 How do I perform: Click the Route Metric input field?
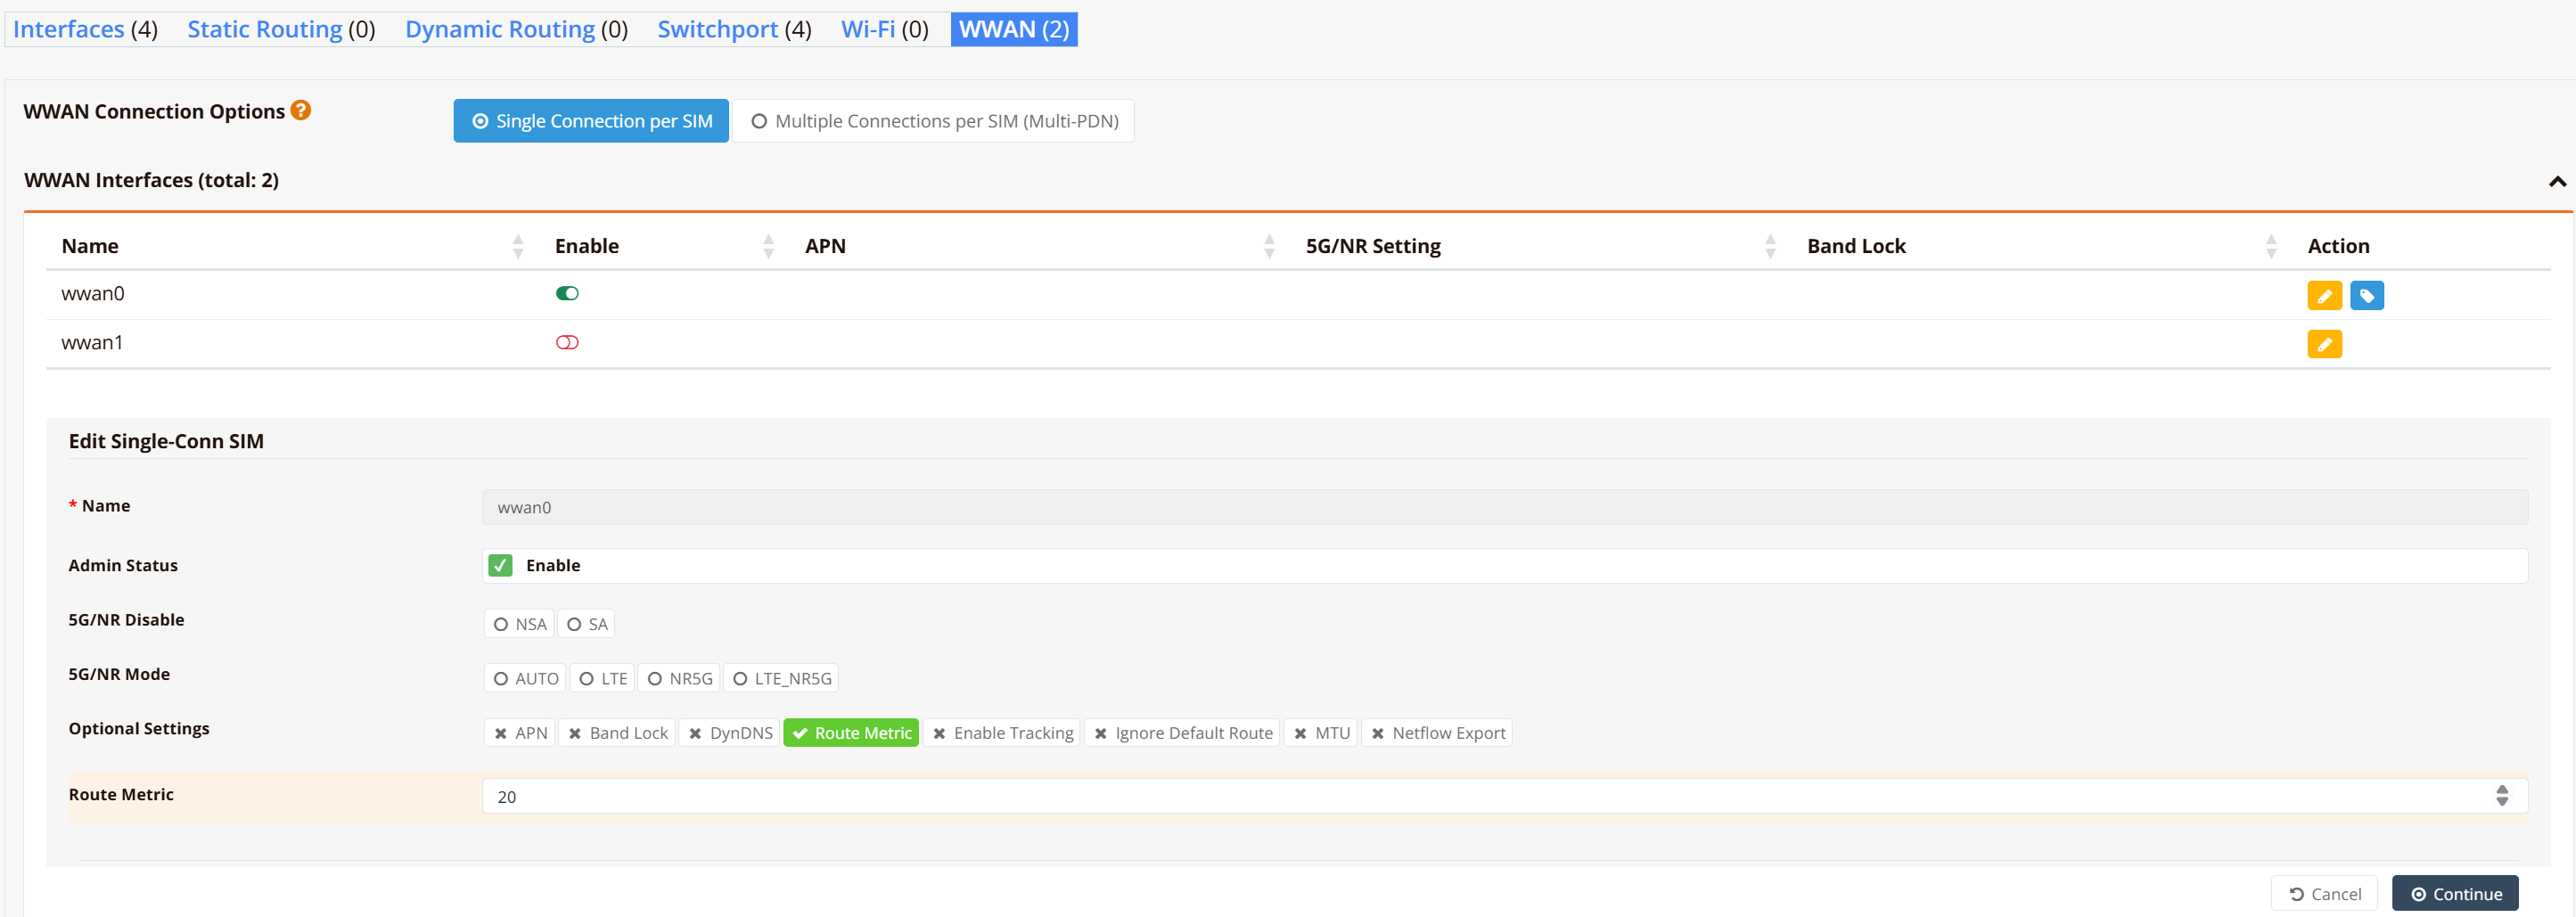1480,796
